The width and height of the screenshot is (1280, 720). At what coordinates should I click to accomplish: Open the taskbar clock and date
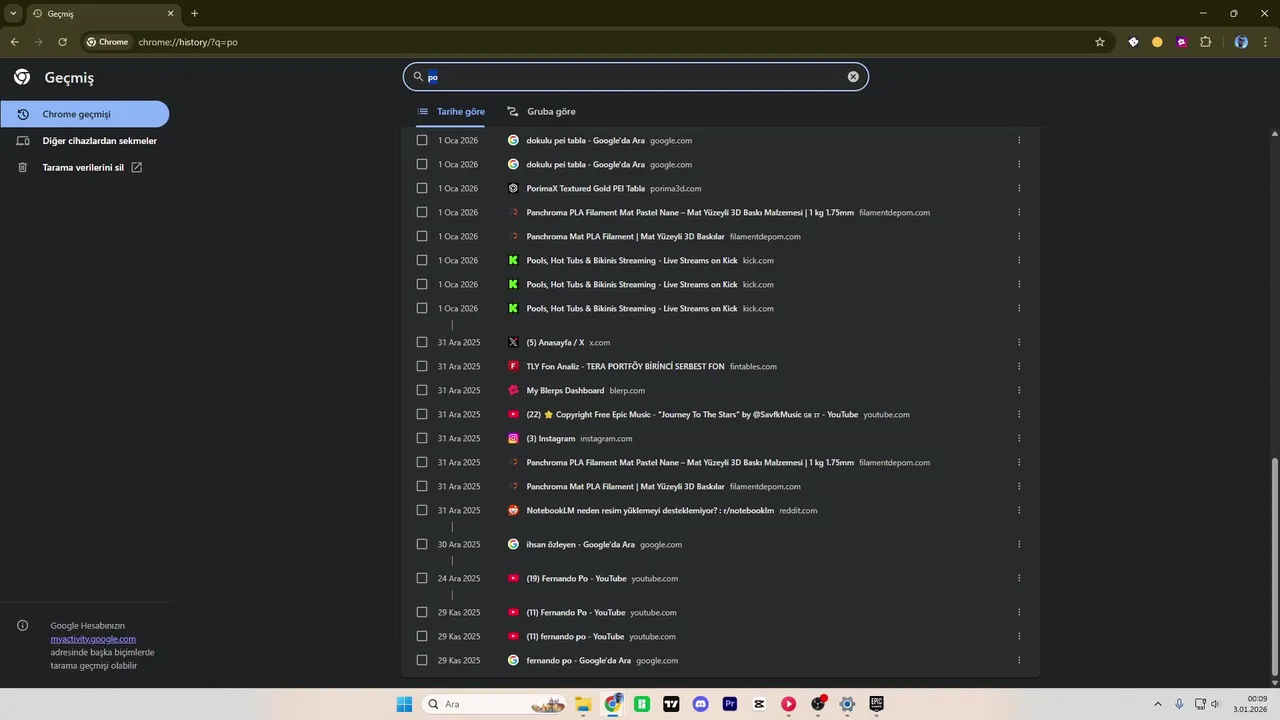pos(1252,704)
